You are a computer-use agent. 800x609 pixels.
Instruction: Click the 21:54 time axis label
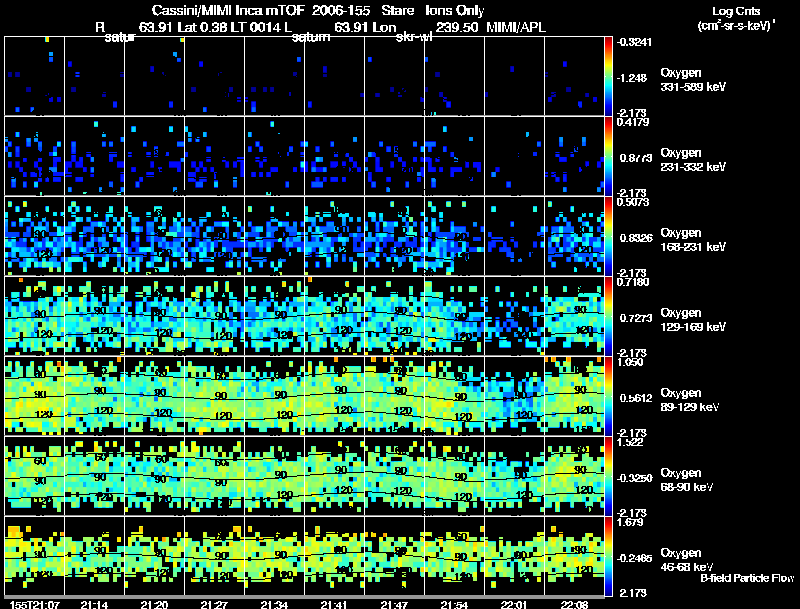[x=454, y=604]
